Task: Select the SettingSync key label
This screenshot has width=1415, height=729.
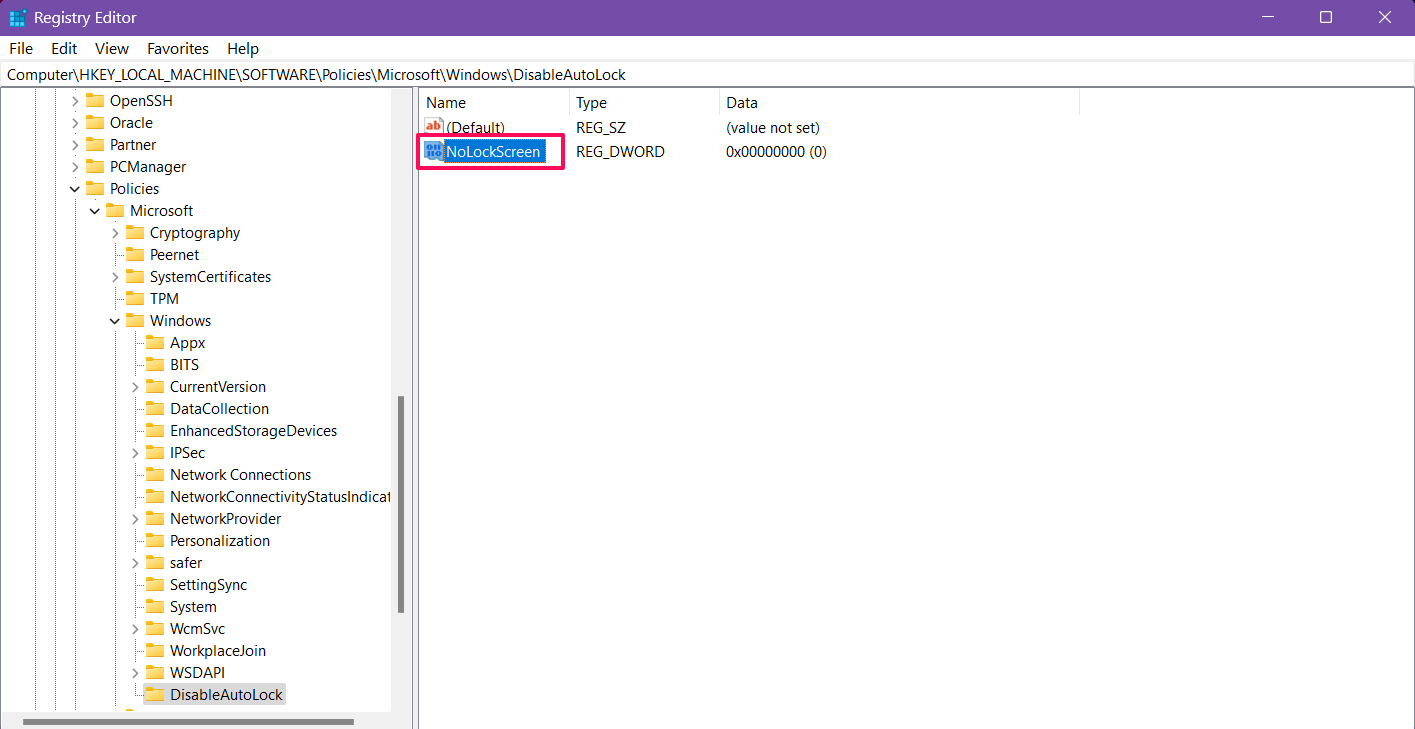Action: point(208,584)
